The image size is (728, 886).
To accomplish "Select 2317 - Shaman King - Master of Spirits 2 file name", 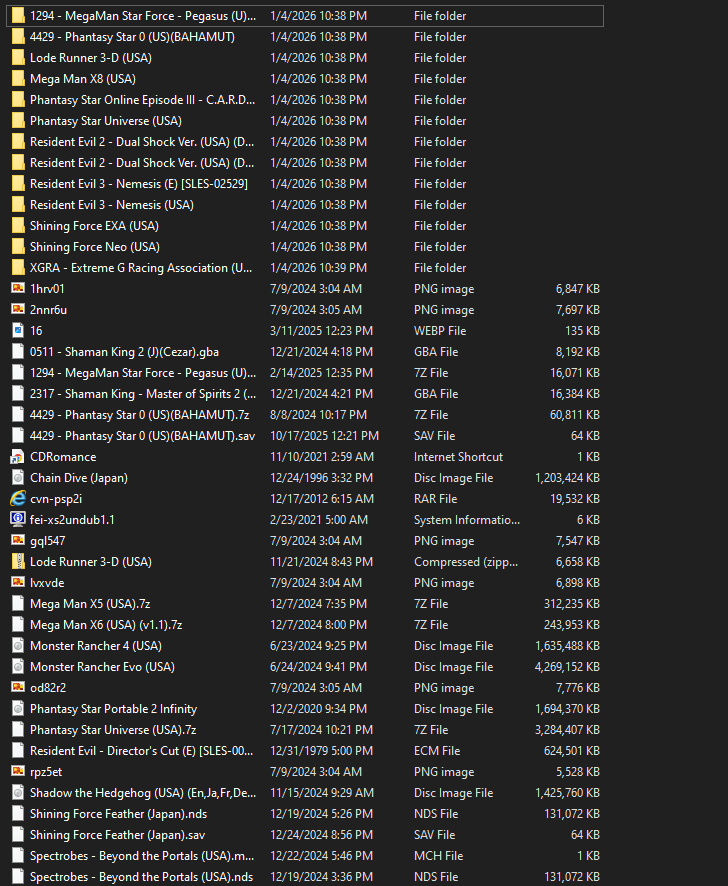I will coord(143,393).
